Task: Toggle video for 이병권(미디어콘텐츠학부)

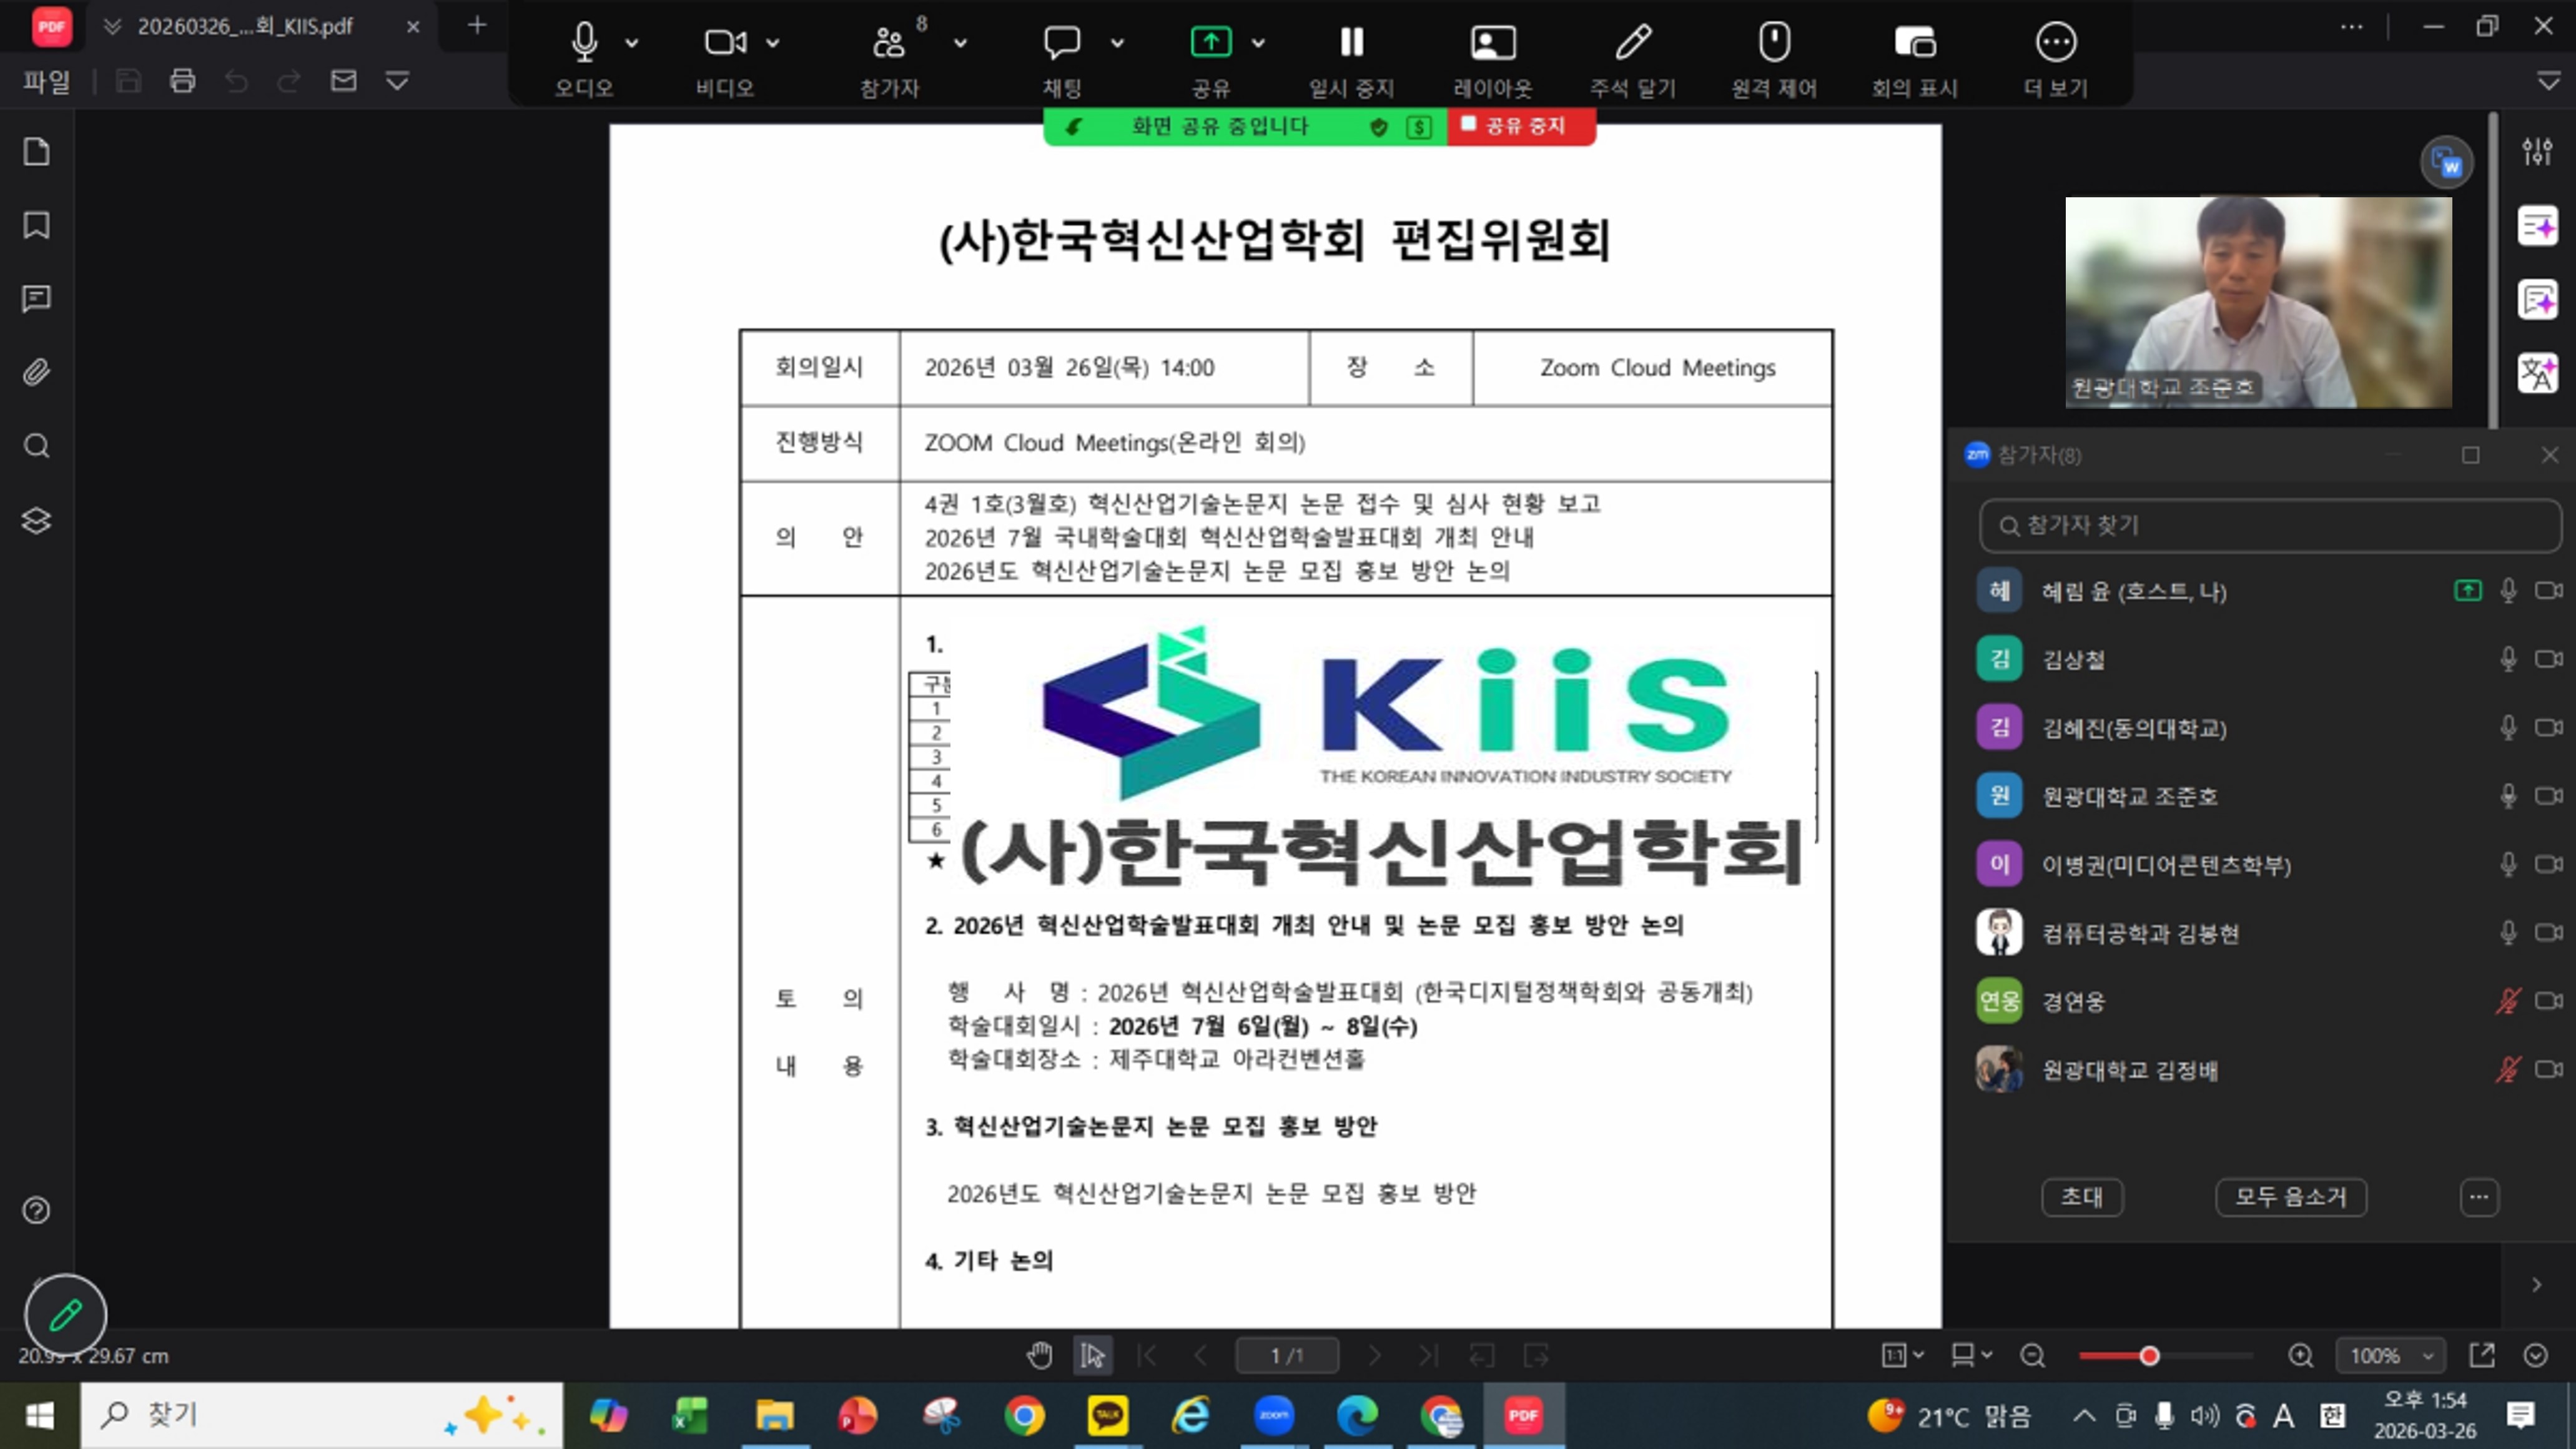Action: (2549, 864)
